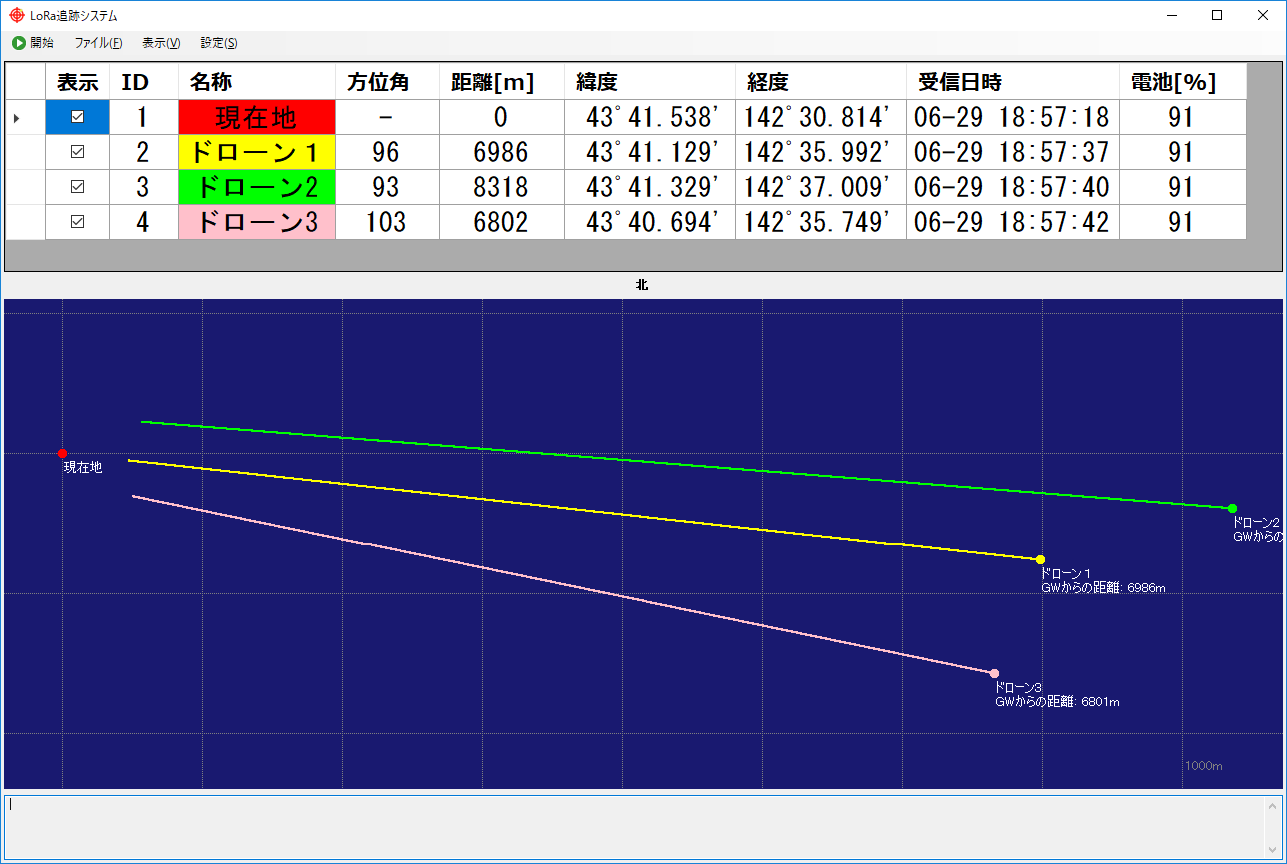Open the ファイル(F) menu
Image resolution: width=1287 pixels, height=864 pixels.
(x=98, y=43)
